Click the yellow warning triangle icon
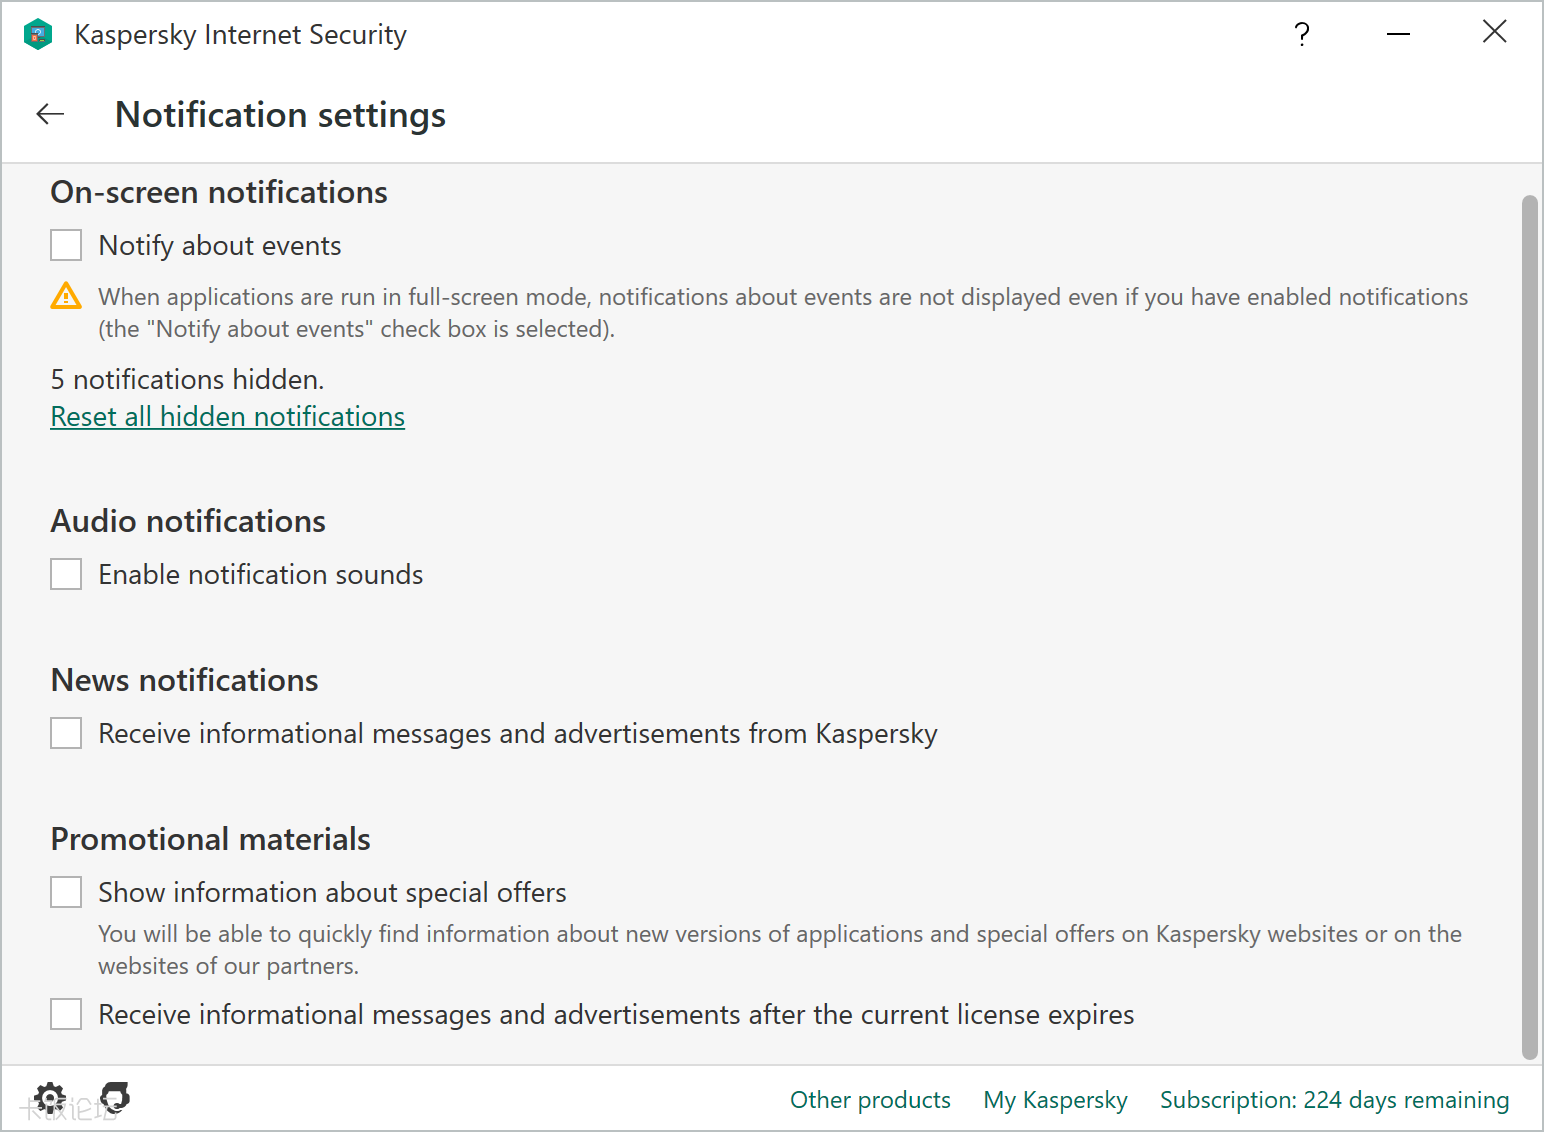1544x1132 pixels. click(66, 296)
